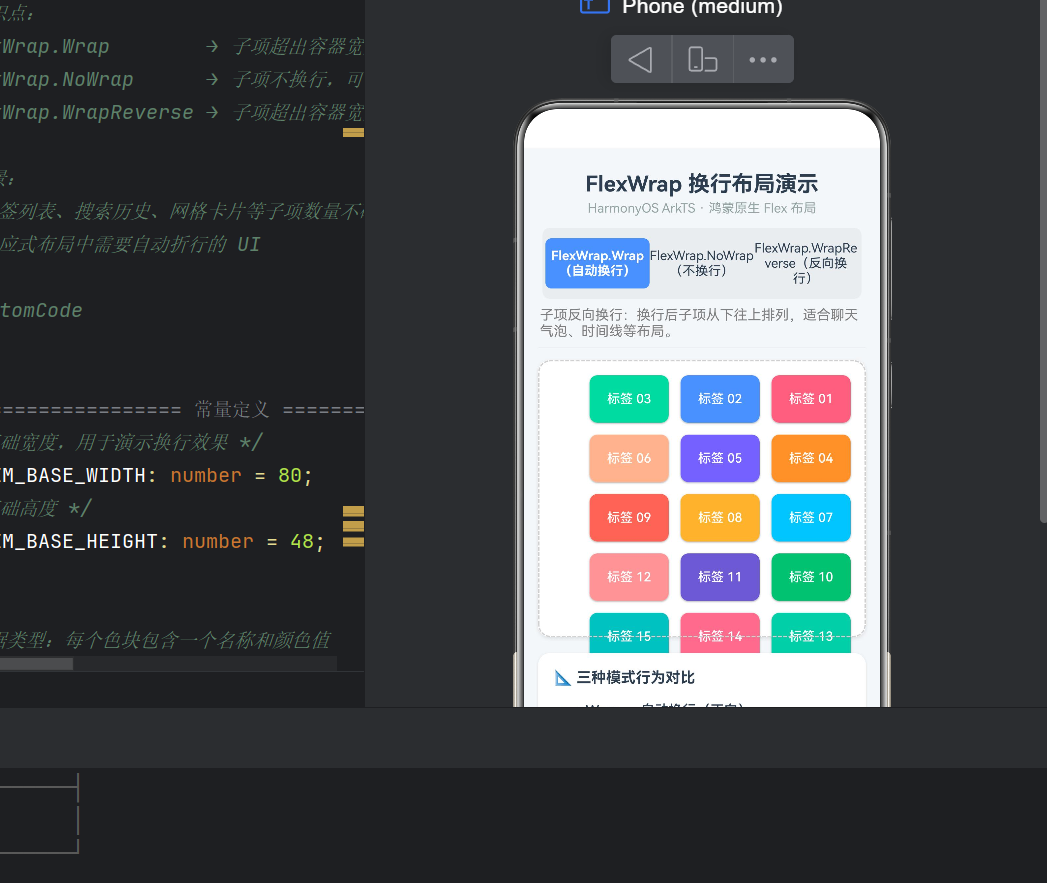Tap the pink 标签 14 tile
Screen dimensions: 1047x883
click(x=720, y=633)
